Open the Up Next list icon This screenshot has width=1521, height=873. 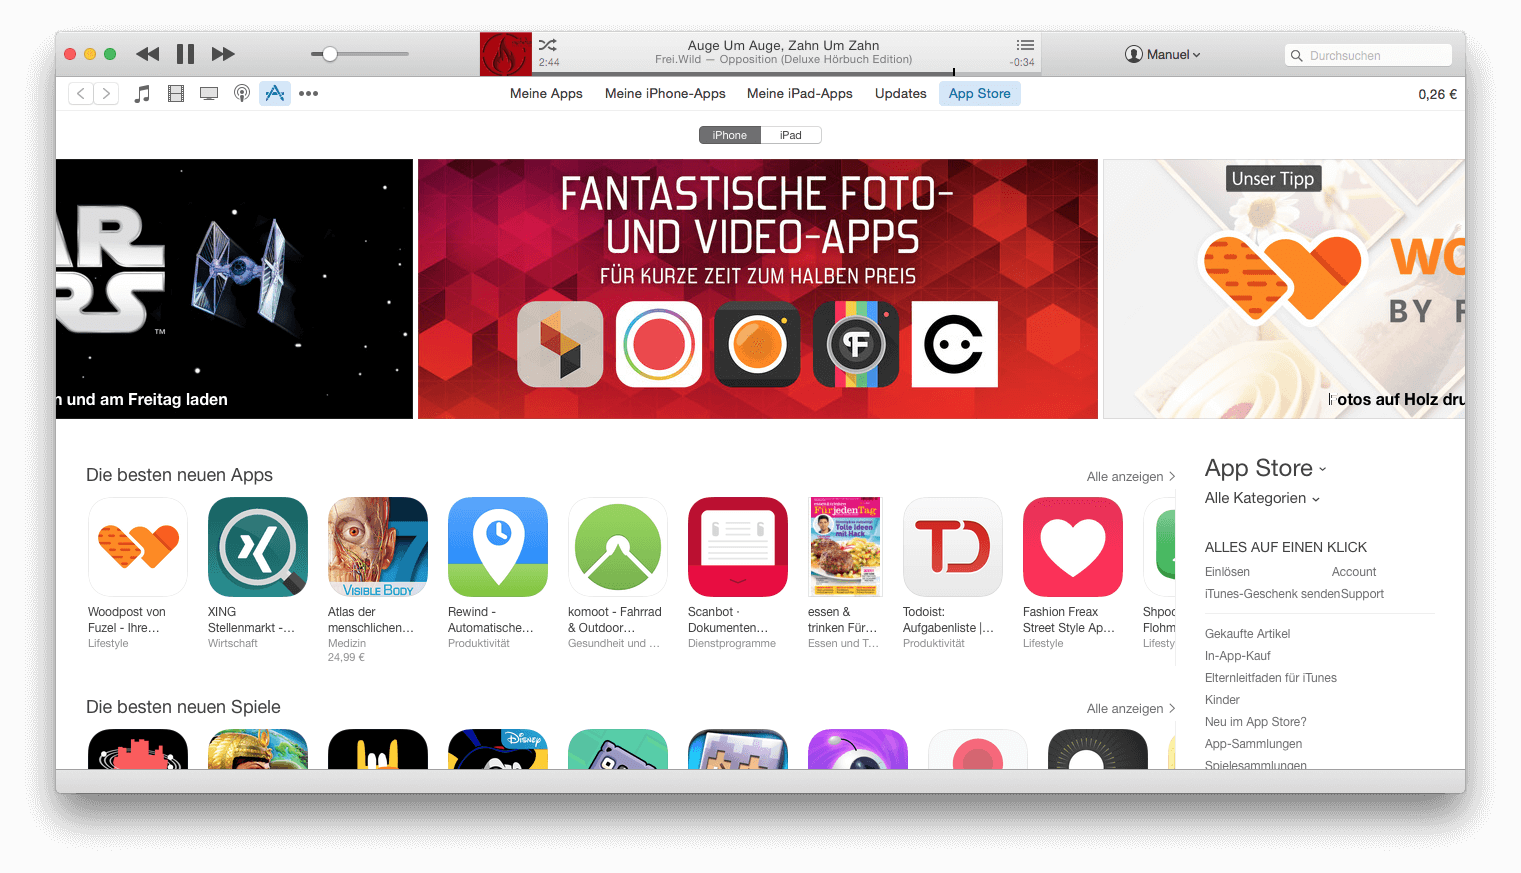click(1025, 45)
